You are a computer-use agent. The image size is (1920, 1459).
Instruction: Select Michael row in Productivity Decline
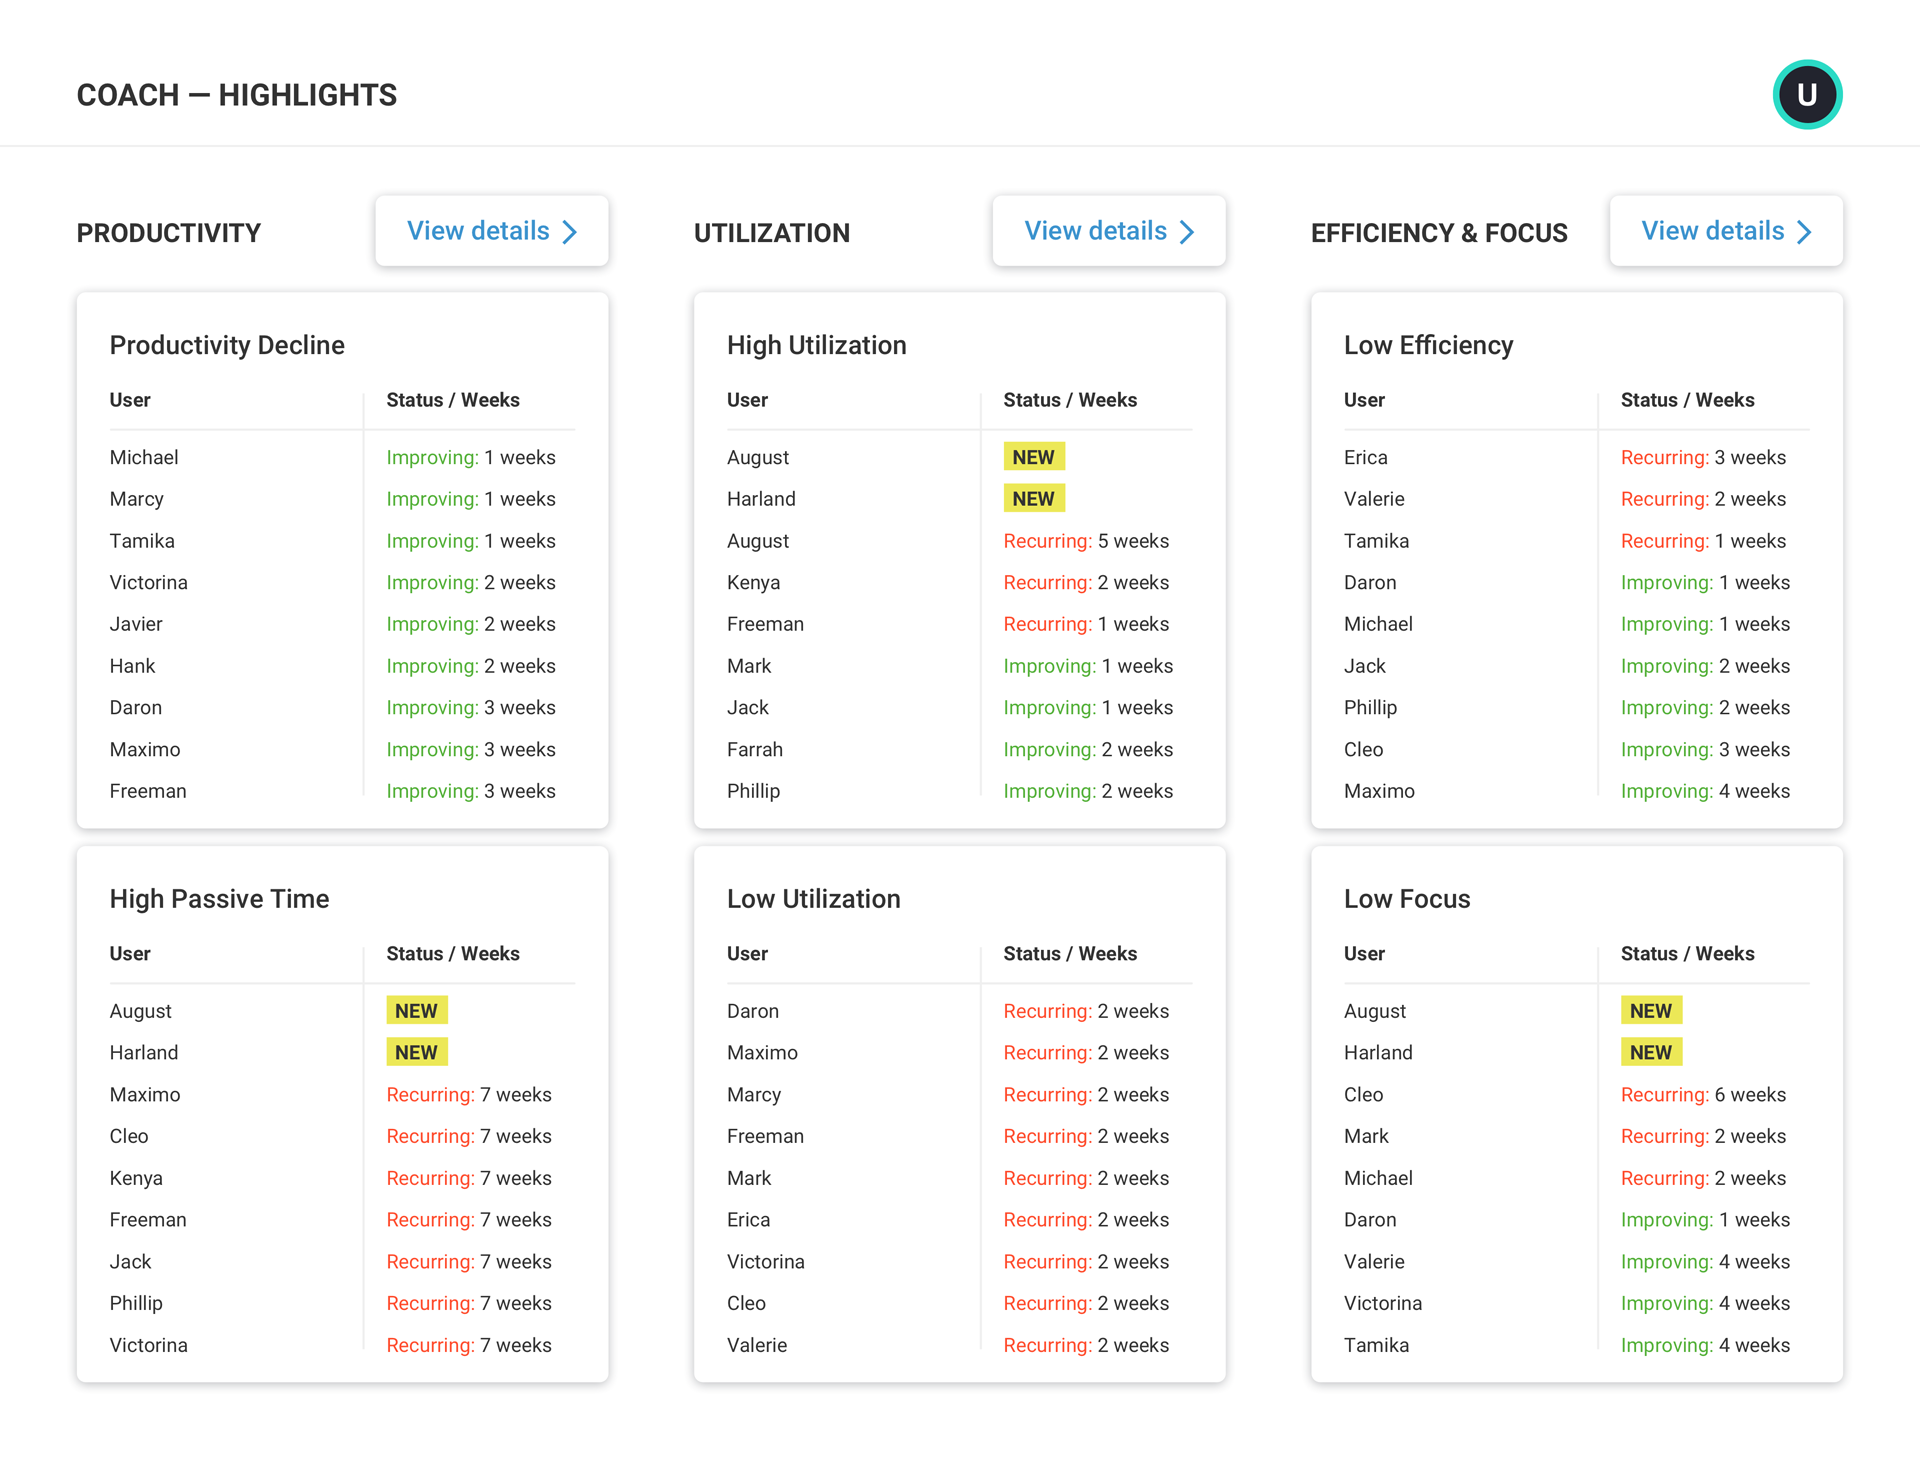pyautogui.click(x=144, y=457)
